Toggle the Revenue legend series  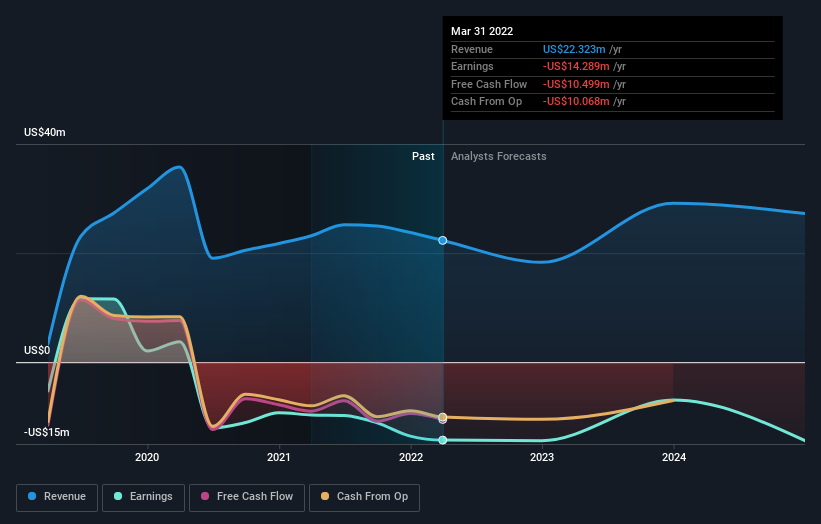tap(57, 497)
